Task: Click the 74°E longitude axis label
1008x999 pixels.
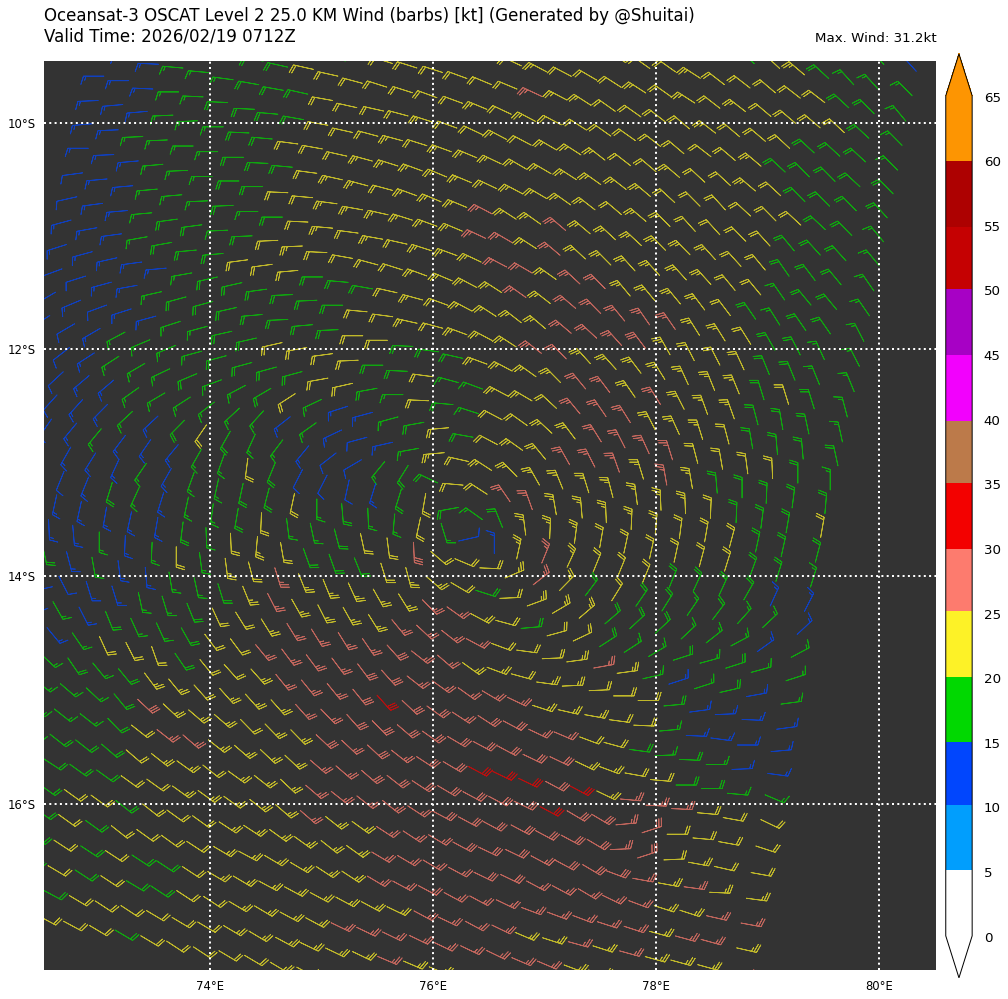Action: 210,986
